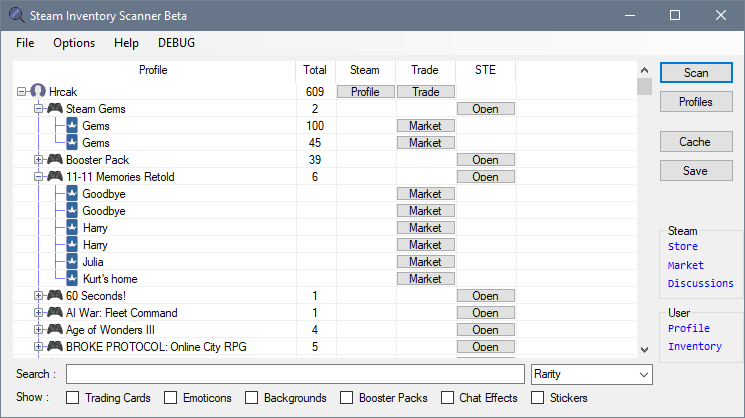Open the Help menu
The image size is (745, 418).
pyautogui.click(x=126, y=43)
